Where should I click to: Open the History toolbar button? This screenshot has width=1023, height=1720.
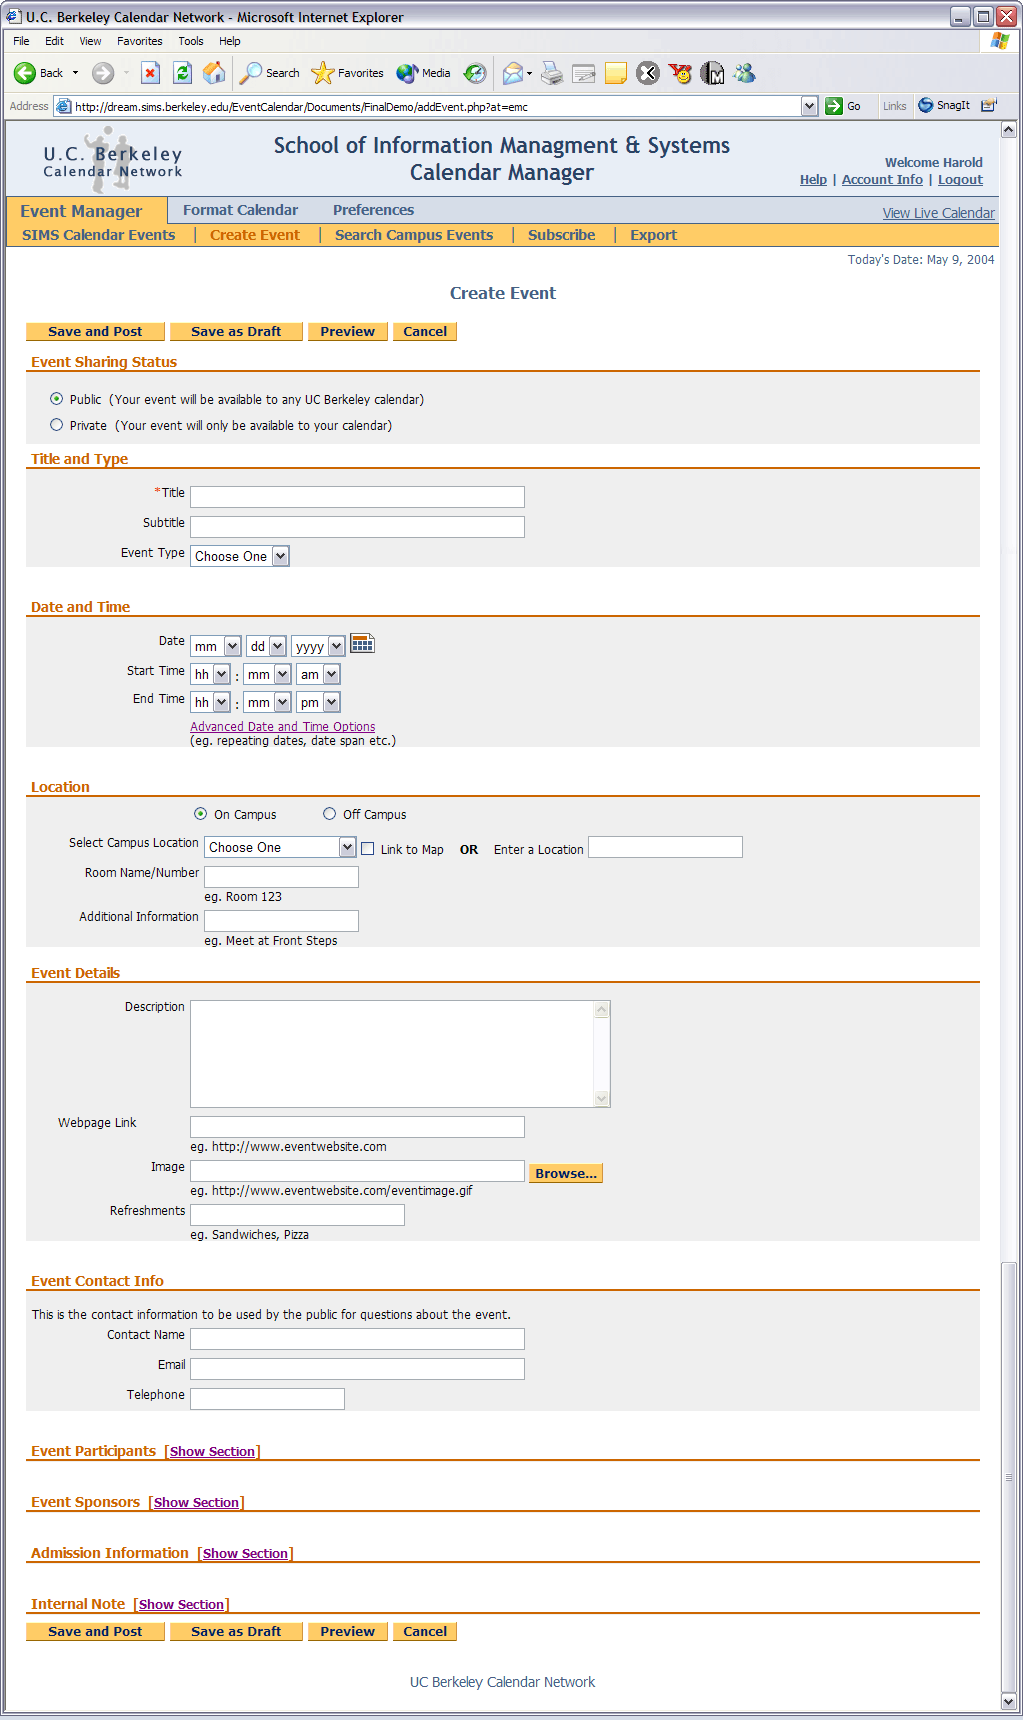475,73
